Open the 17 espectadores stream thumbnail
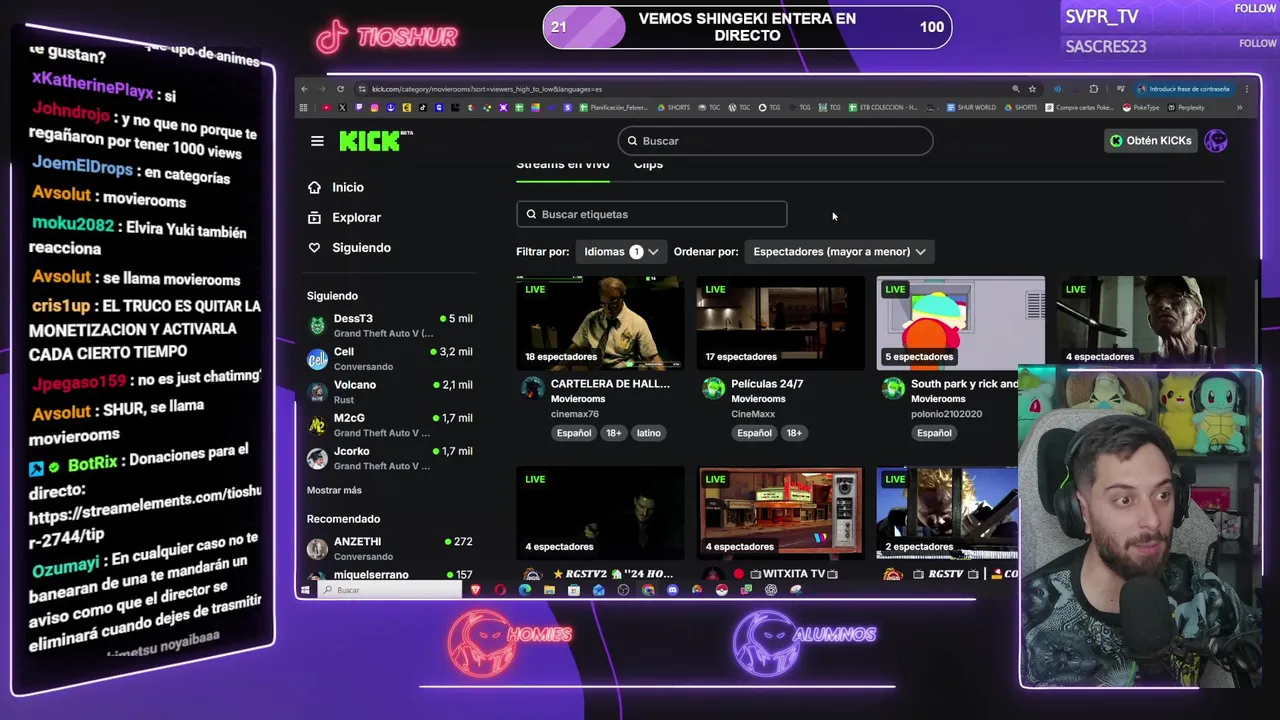This screenshot has width=1280, height=720. [x=780, y=323]
